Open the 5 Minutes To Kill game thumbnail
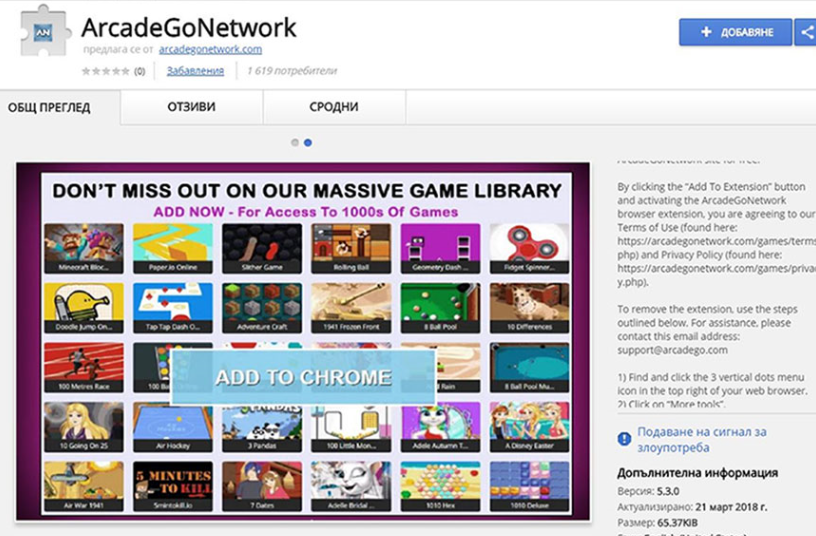This screenshot has width=816, height=536. pos(173,486)
